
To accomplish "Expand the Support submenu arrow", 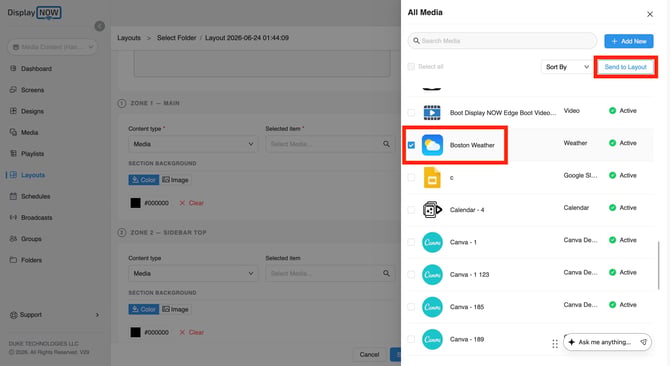I will (x=97, y=315).
